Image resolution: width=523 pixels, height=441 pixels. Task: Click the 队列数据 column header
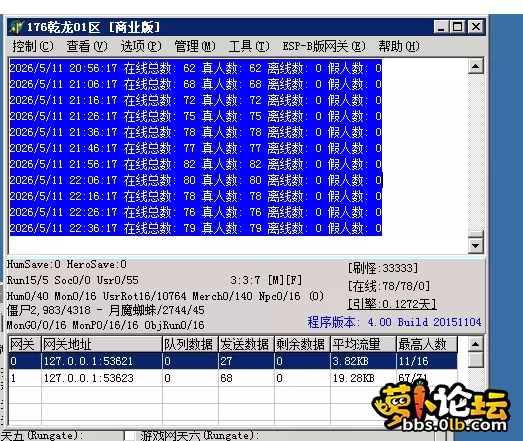click(x=190, y=344)
